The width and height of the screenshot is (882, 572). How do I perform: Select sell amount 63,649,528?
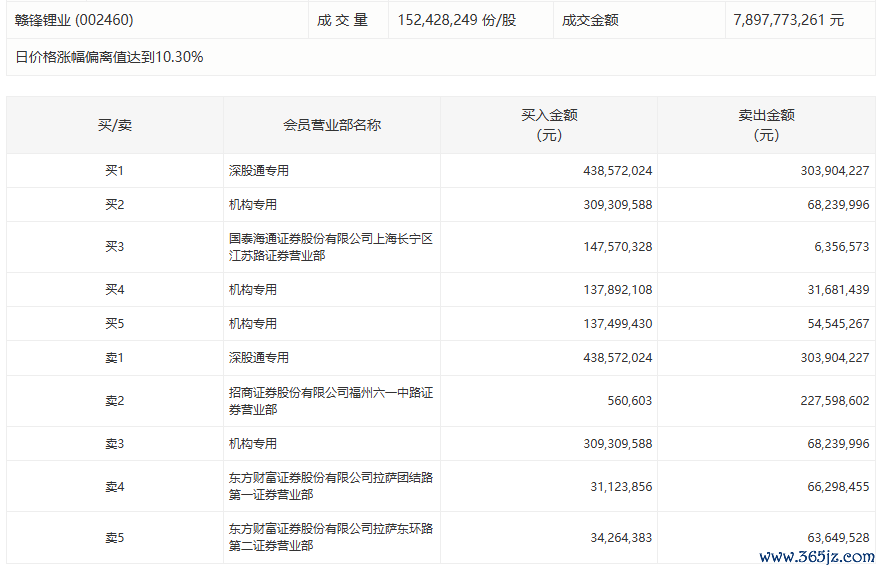[838, 538]
